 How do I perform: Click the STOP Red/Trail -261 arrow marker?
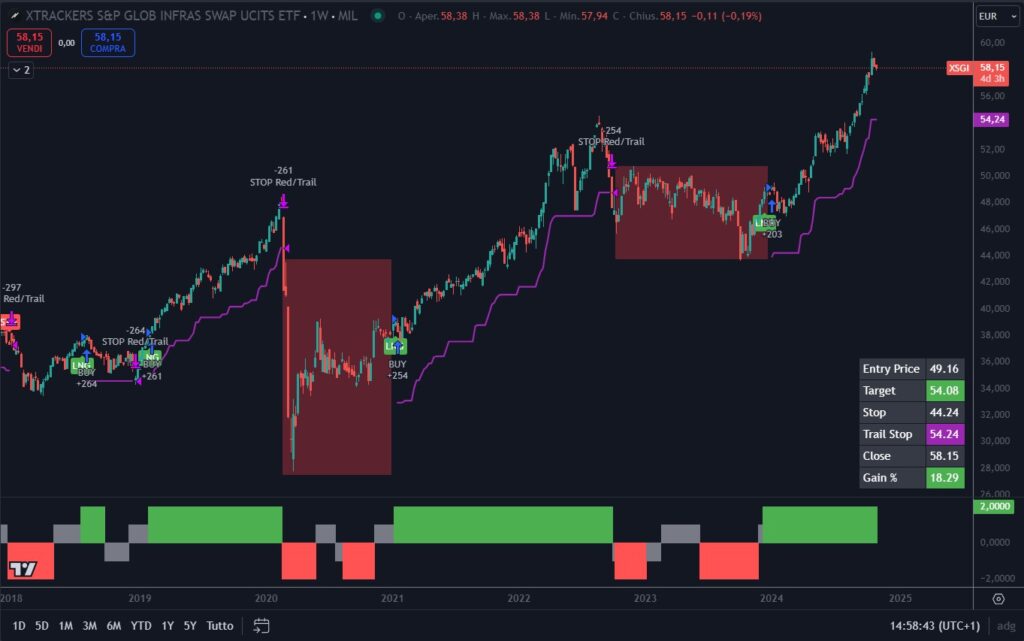(x=283, y=203)
